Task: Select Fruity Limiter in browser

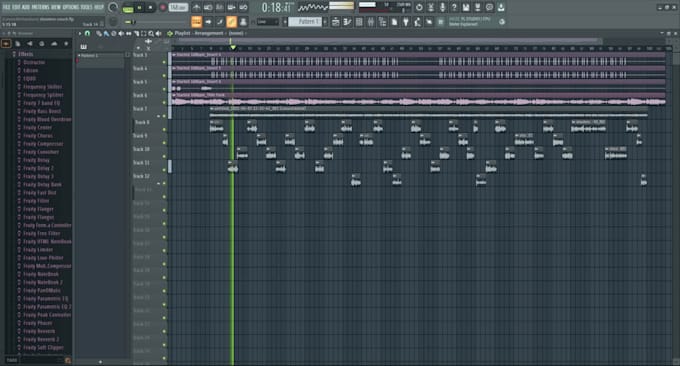Action: pyautogui.click(x=38, y=250)
